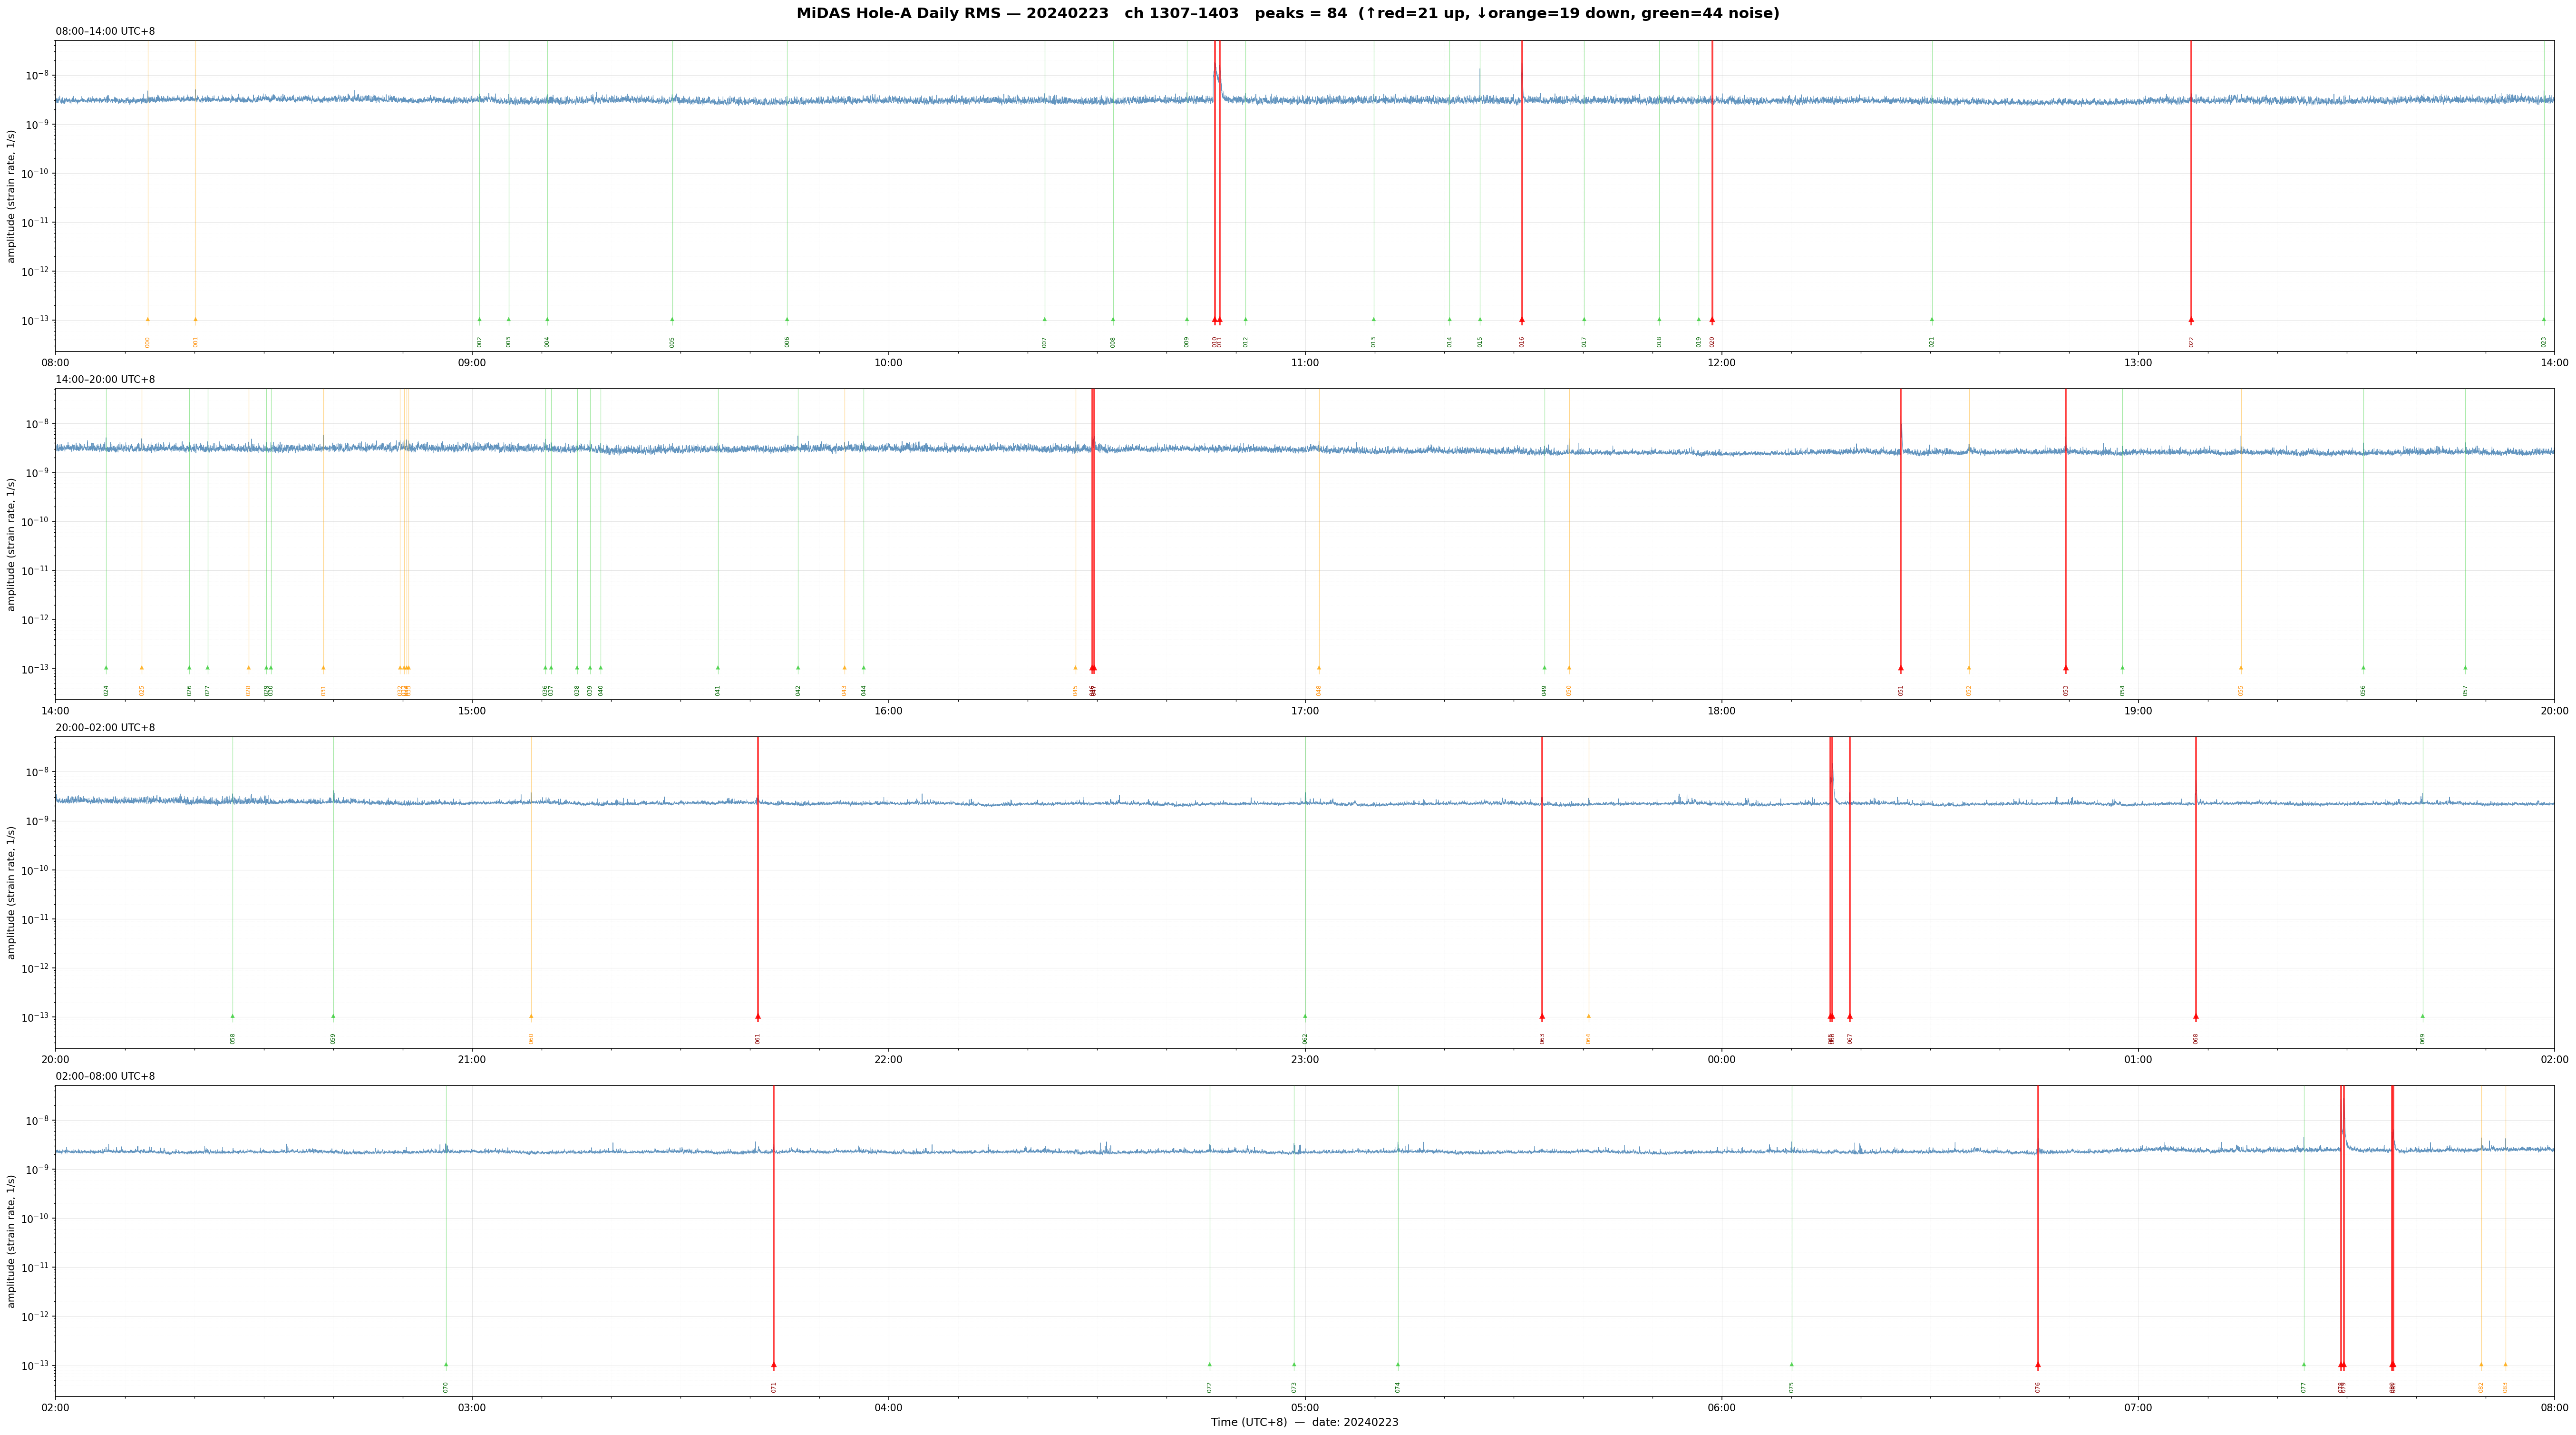This screenshot has width=2576, height=1435.
Task: Click the amplitude y-axis label of the 08:00–14:00 panel
Action: tap(12, 196)
